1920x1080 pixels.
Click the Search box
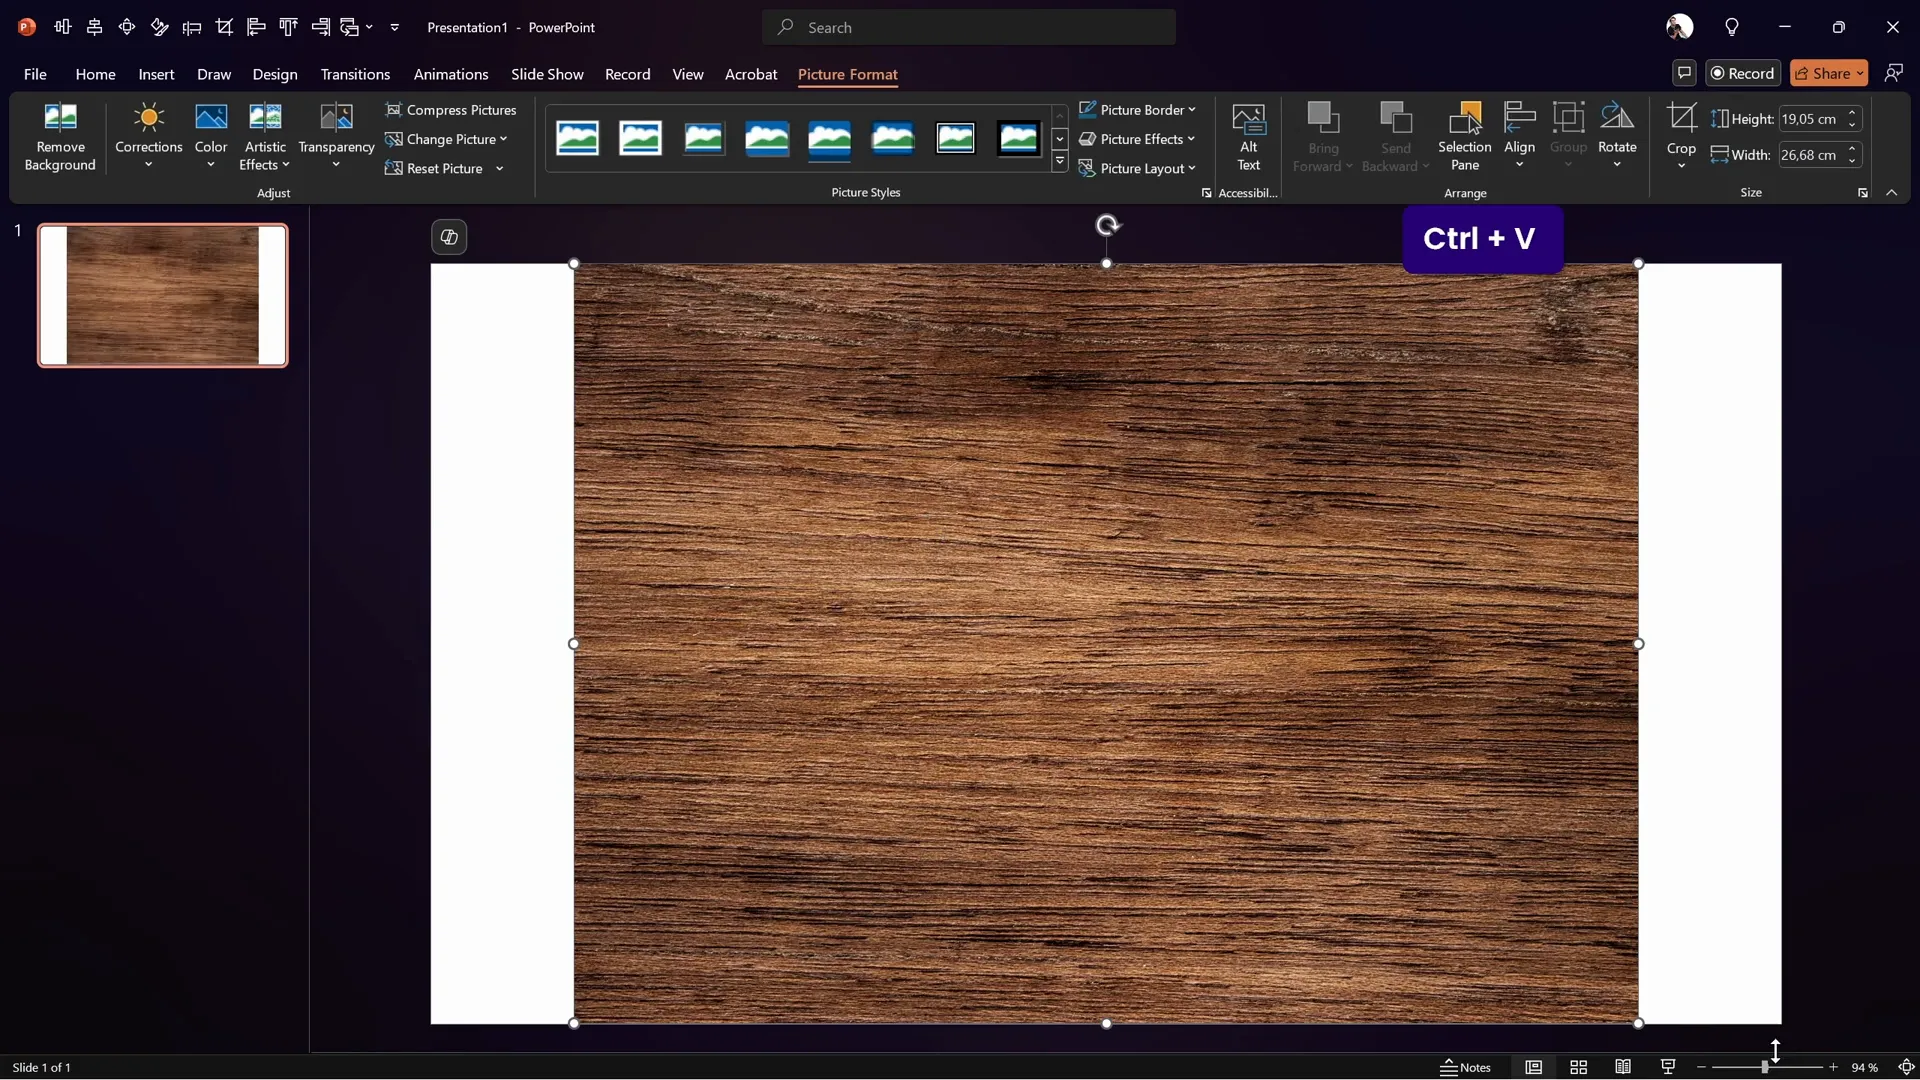point(969,27)
